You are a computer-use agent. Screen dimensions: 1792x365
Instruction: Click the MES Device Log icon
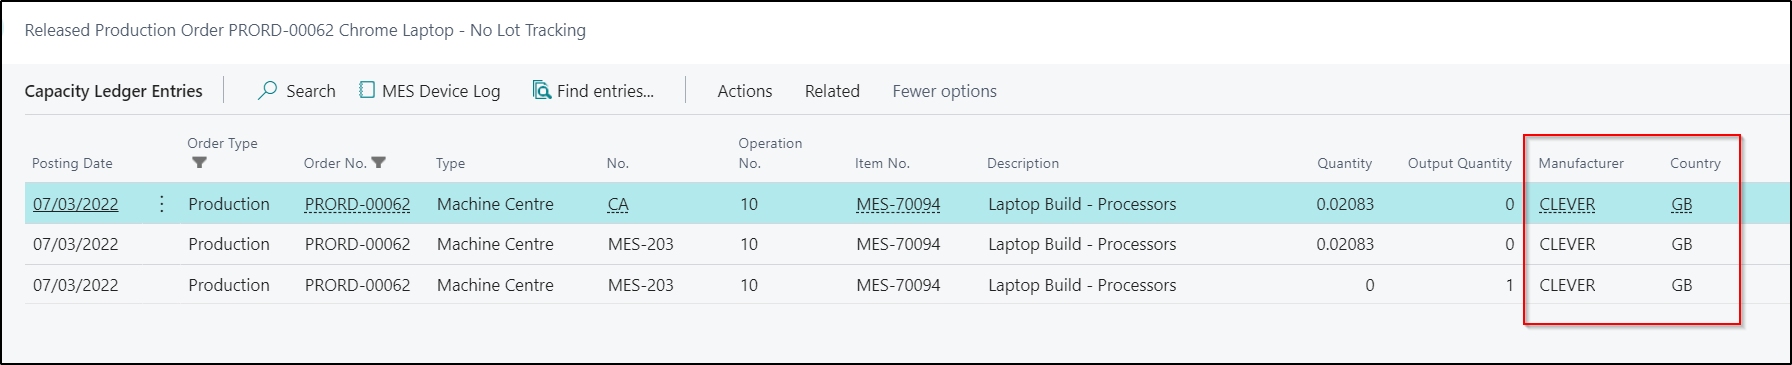367,90
